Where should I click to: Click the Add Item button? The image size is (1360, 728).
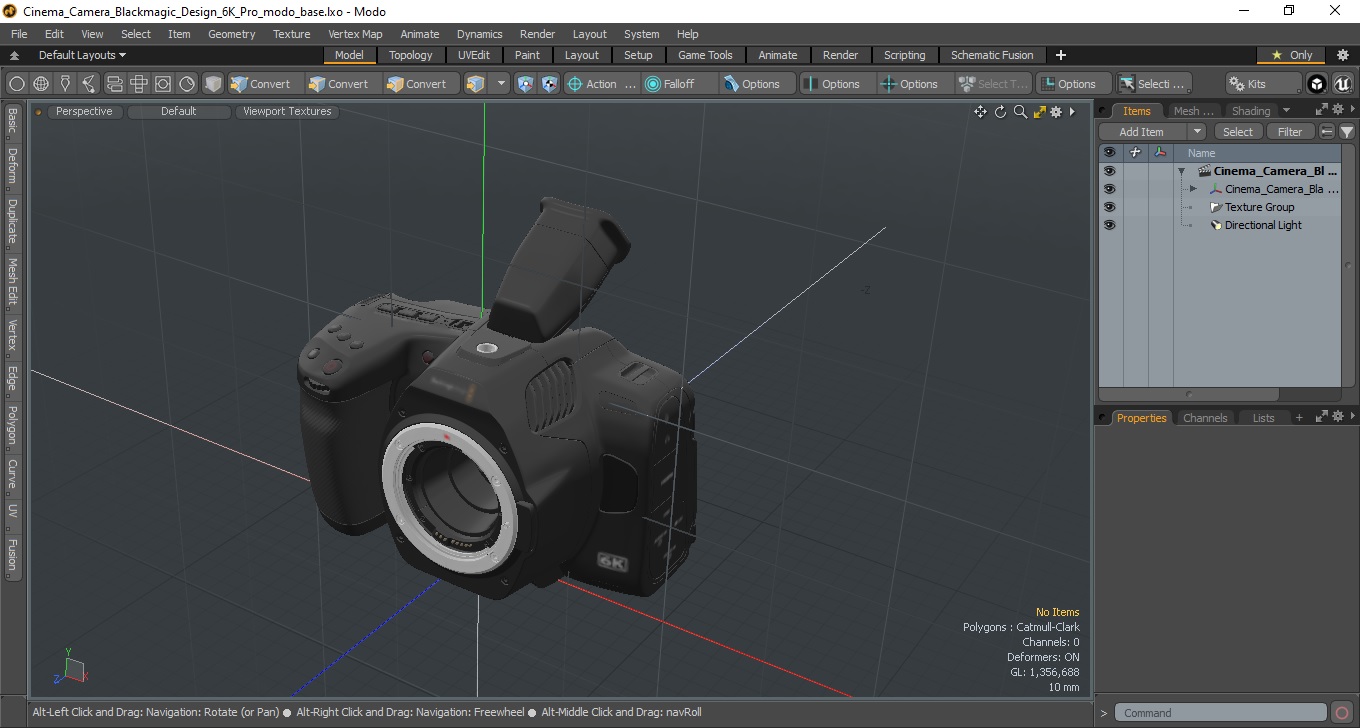(x=1142, y=132)
